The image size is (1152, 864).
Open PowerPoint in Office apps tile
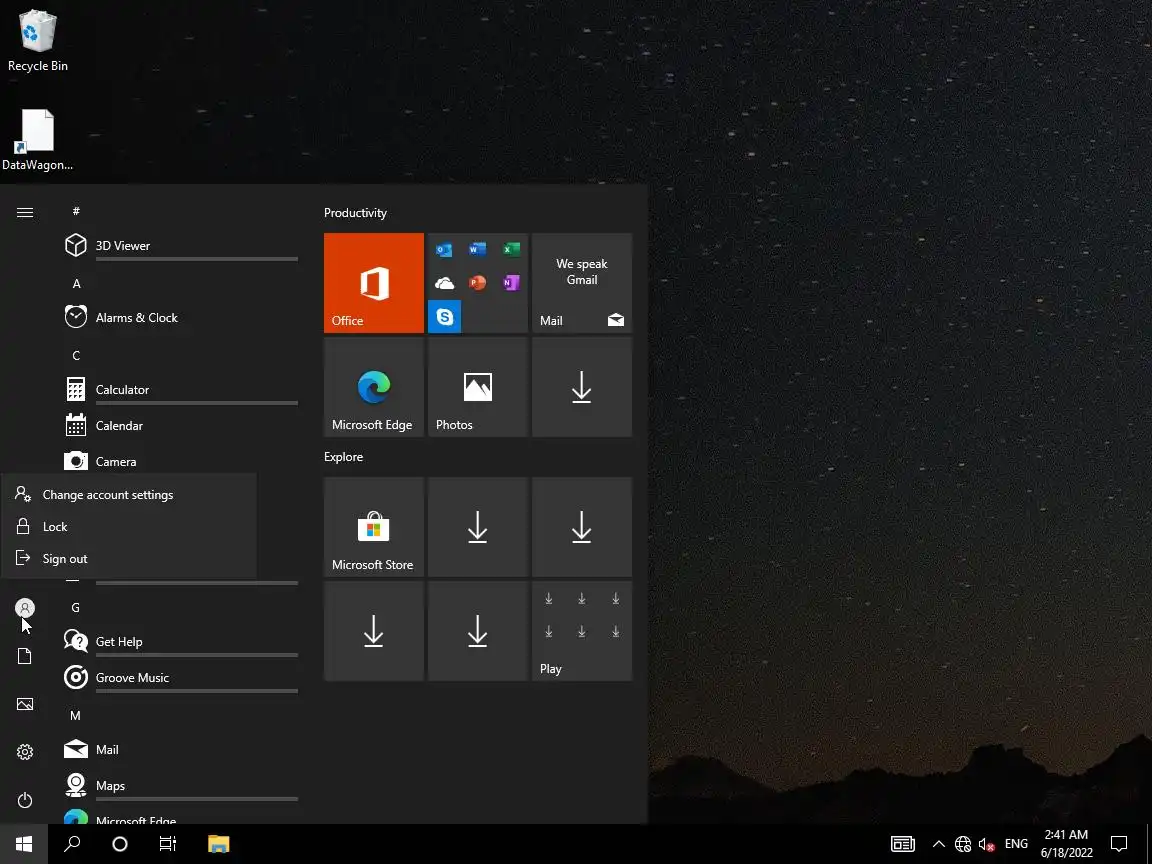pyautogui.click(x=478, y=283)
